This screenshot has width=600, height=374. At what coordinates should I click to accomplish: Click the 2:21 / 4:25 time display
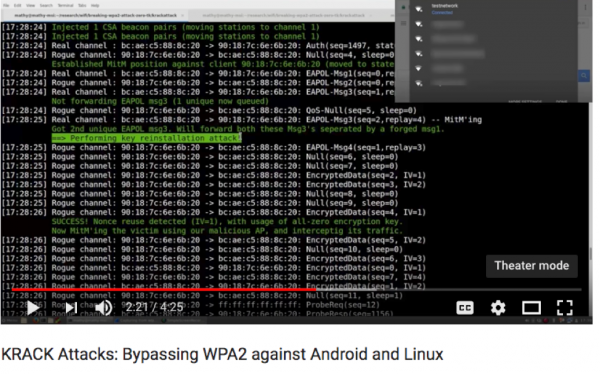154,307
